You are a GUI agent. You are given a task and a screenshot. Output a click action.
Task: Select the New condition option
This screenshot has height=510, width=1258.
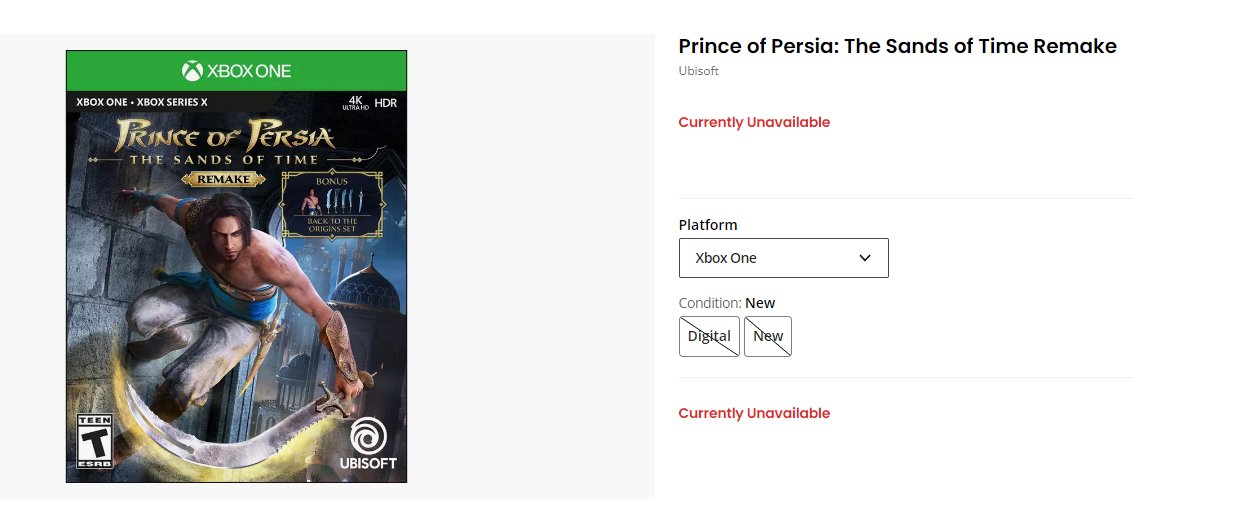(768, 337)
